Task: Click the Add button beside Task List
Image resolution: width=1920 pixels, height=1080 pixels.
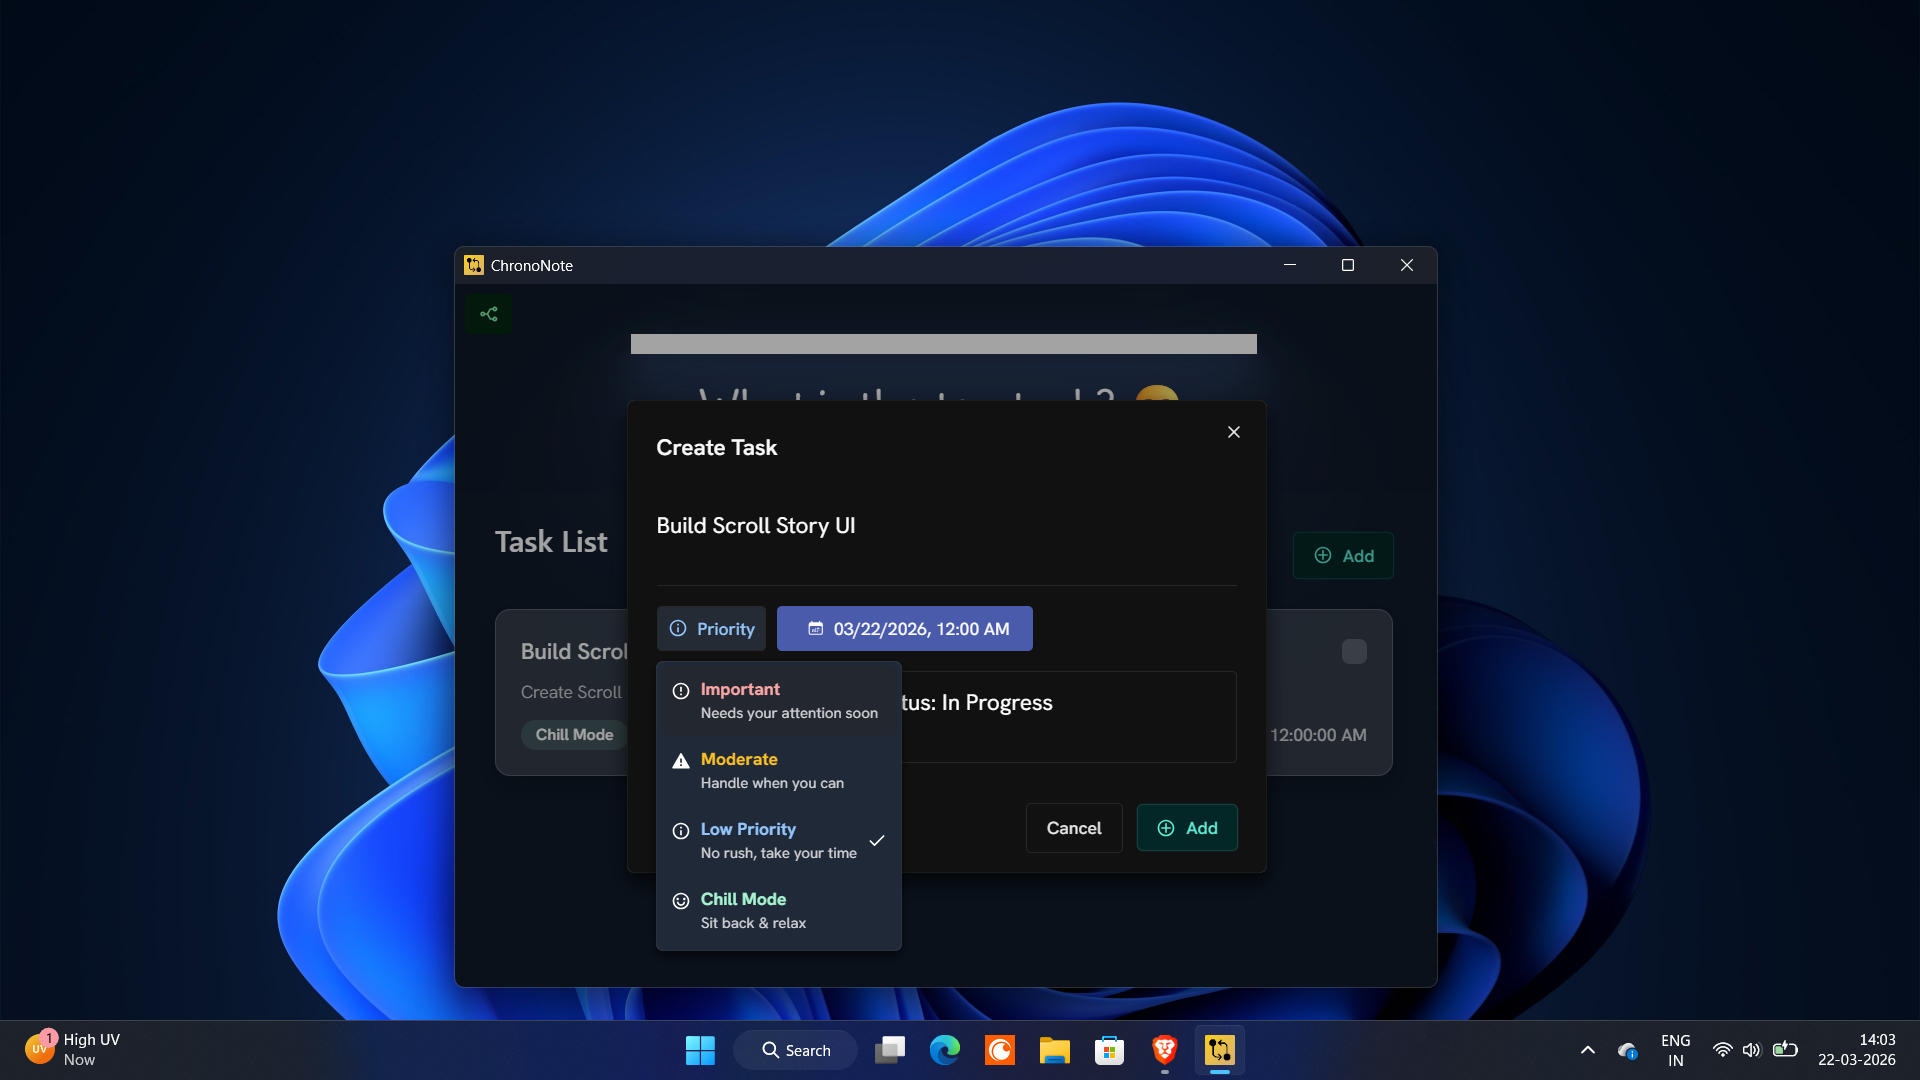Action: click(1342, 556)
